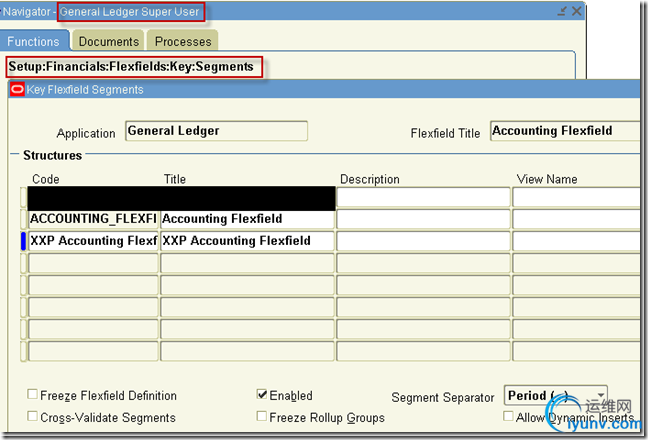Click the Application field General Ledger
648x440 pixels.
(x=217, y=131)
